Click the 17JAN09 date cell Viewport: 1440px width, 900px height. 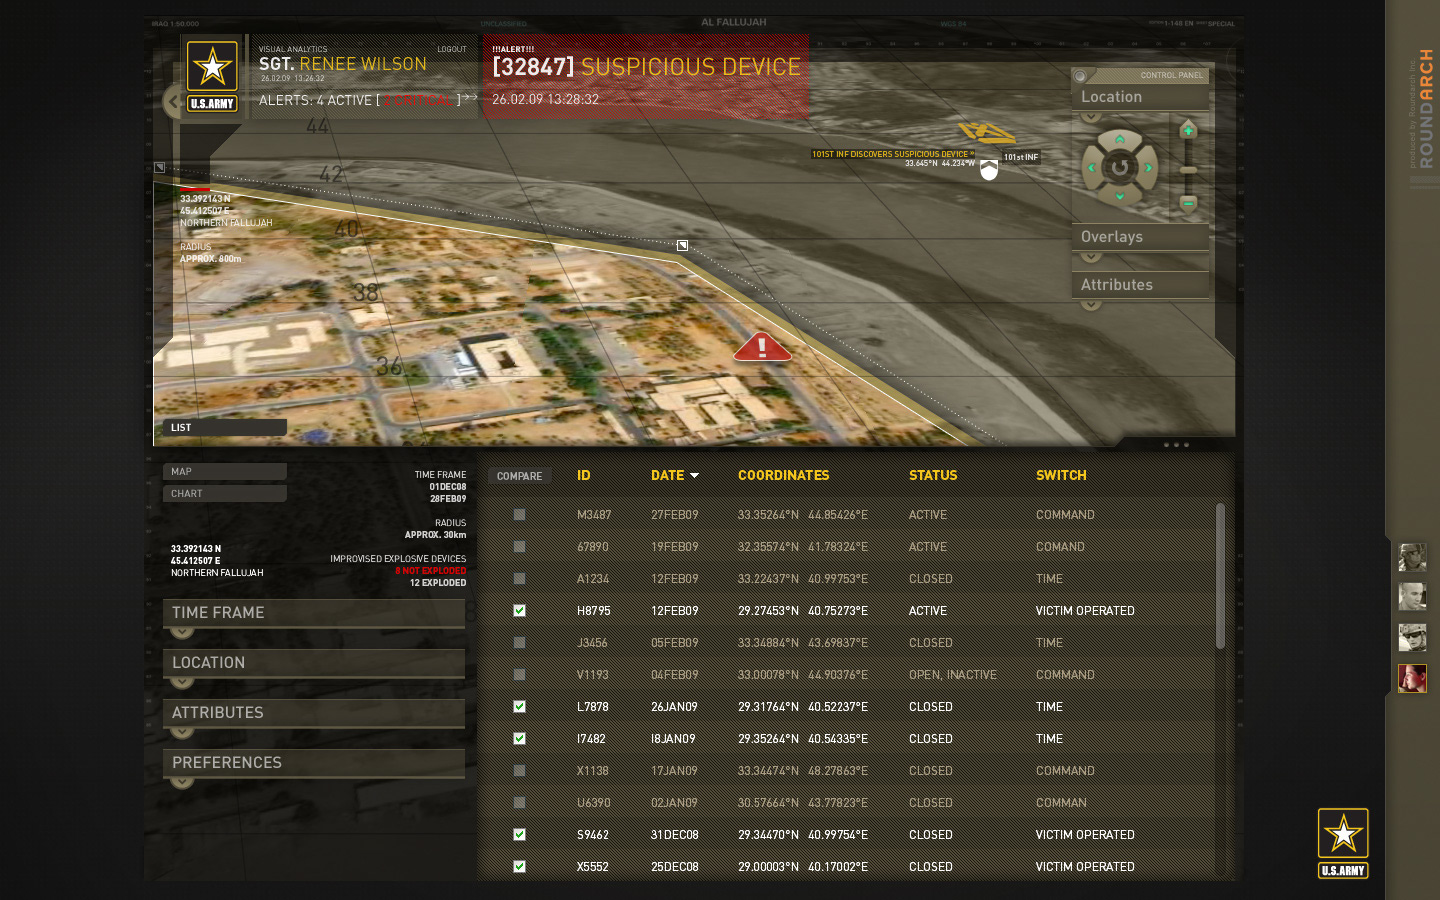click(x=675, y=771)
